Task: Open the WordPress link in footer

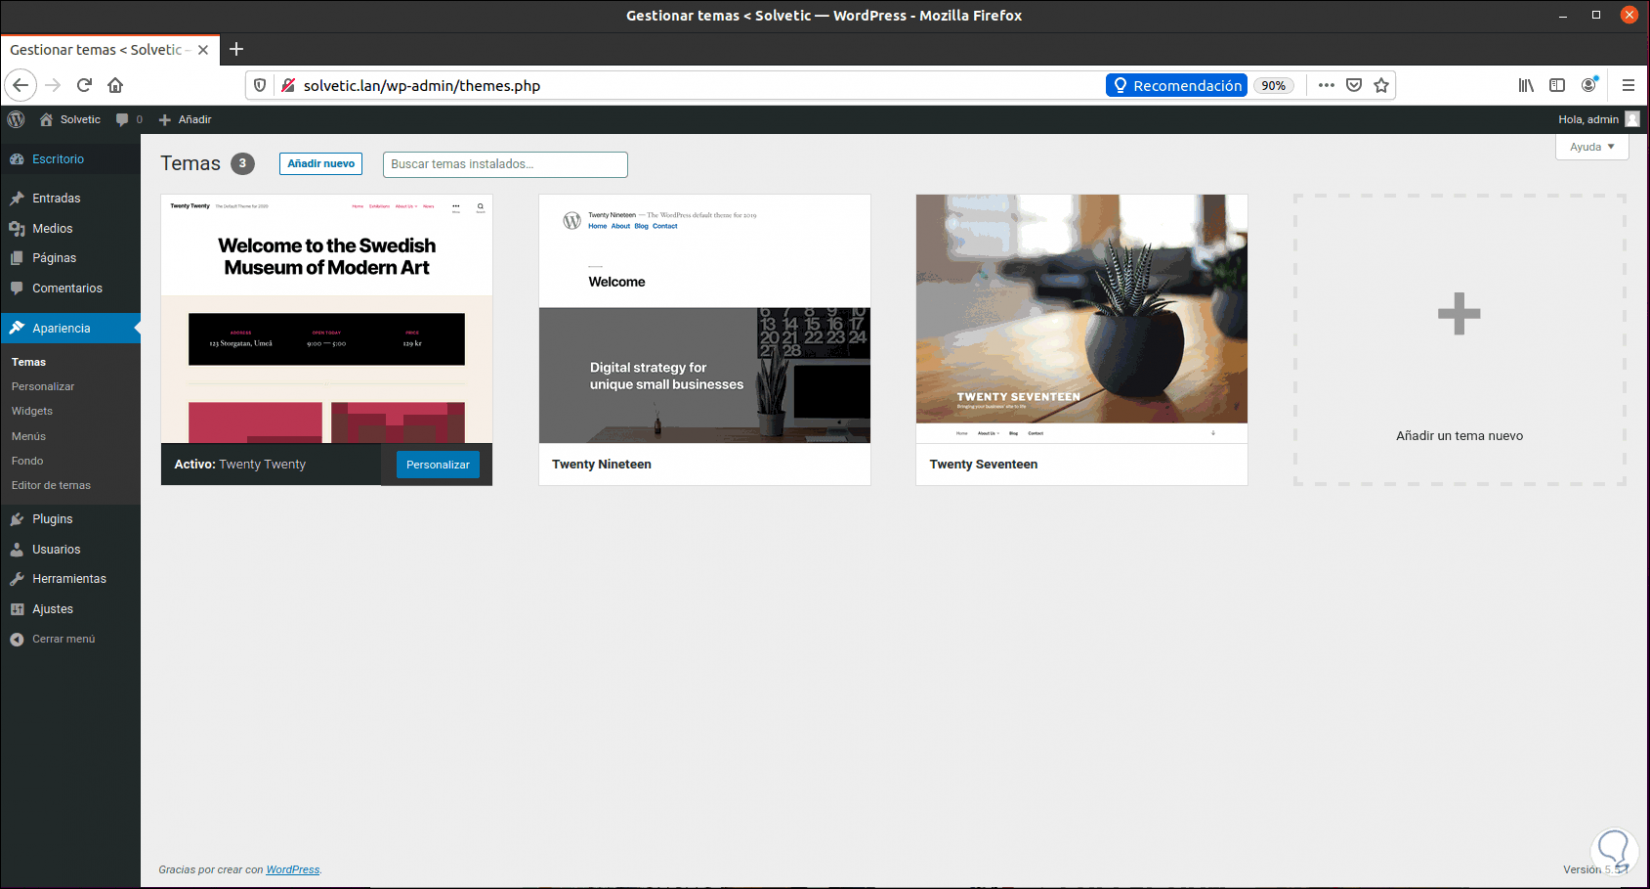Action: click(x=293, y=870)
